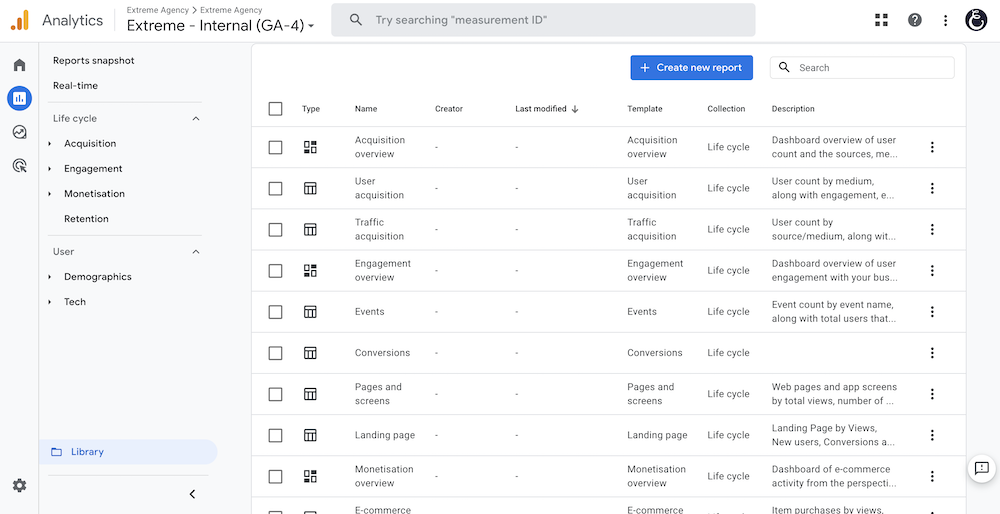Tick the Pages and screens row checkbox
The image size is (1000, 514).
pyautogui.click(x=275, y=394)
